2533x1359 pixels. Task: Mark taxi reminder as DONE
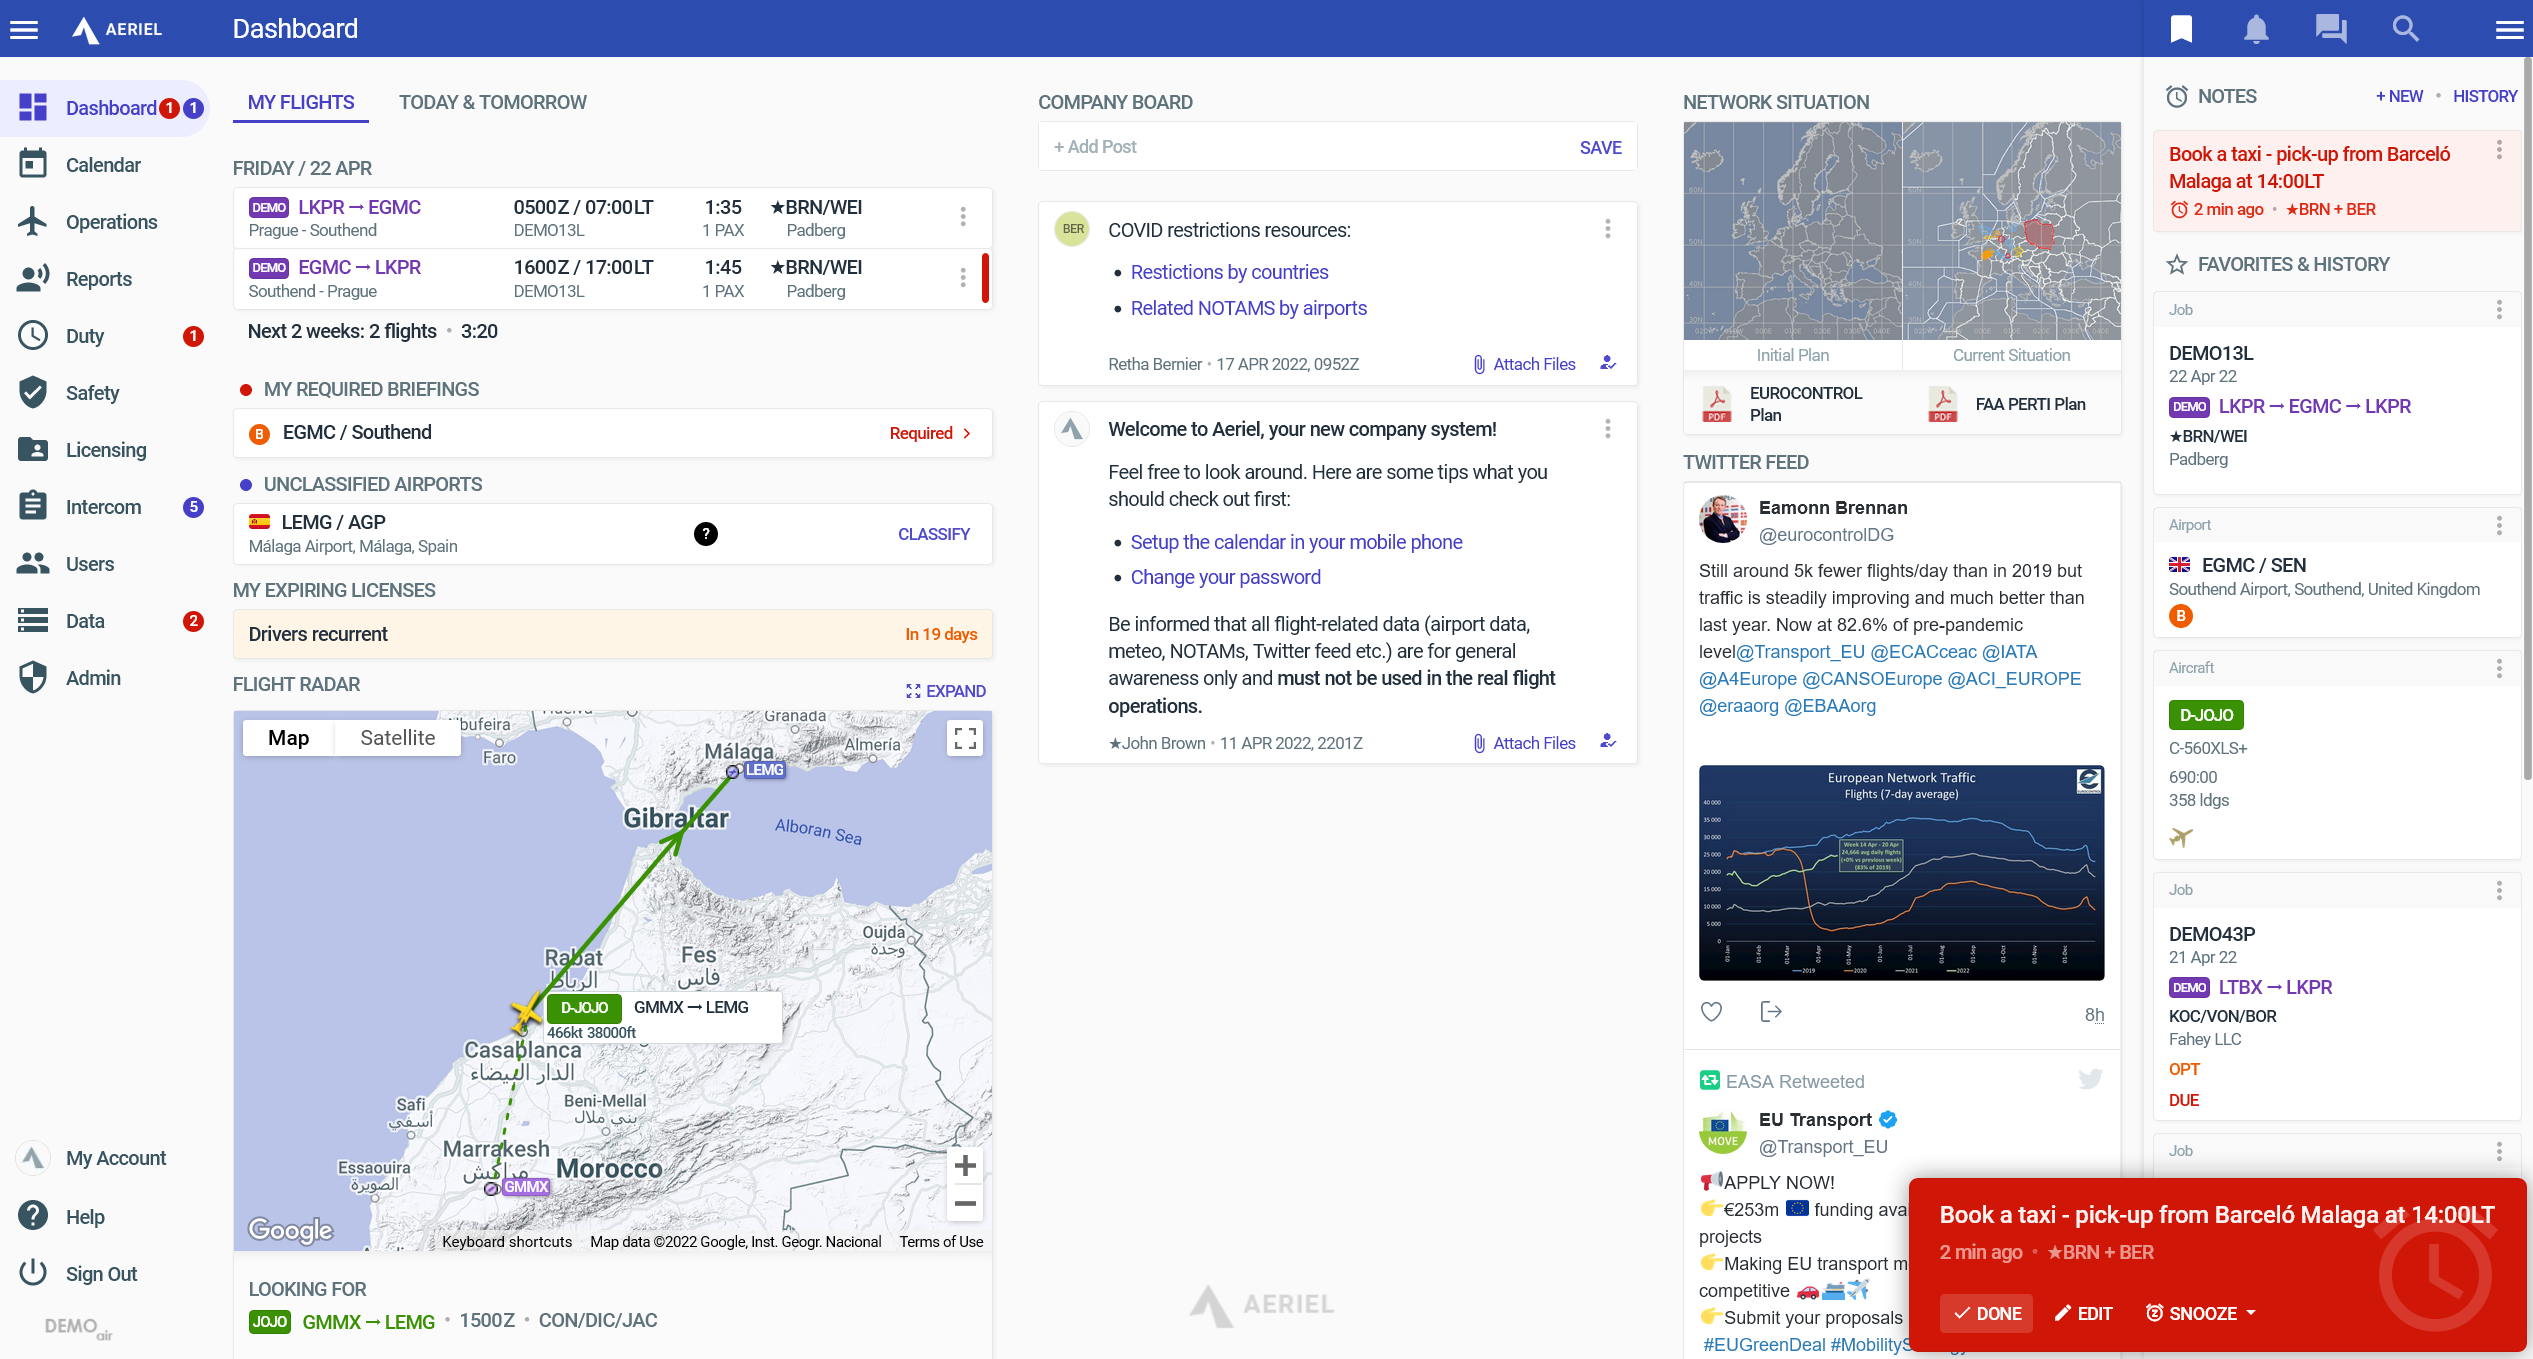point(1987,1313)
